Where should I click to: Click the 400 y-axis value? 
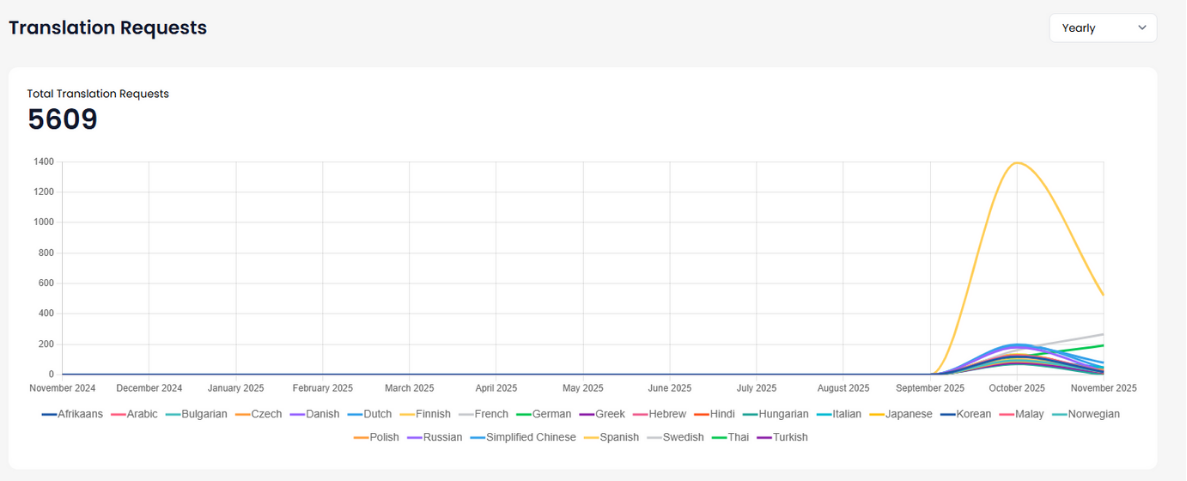[47, 314]
